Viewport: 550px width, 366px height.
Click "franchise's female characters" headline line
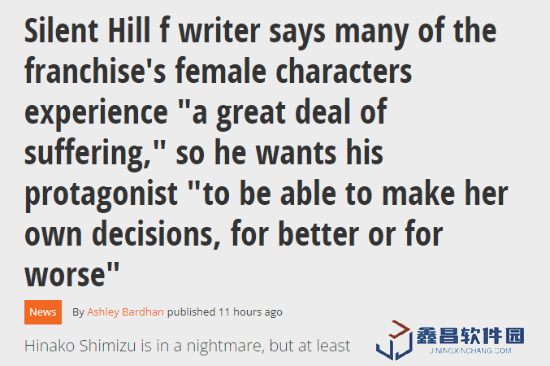pyautogui.click(x=218, y=72)
